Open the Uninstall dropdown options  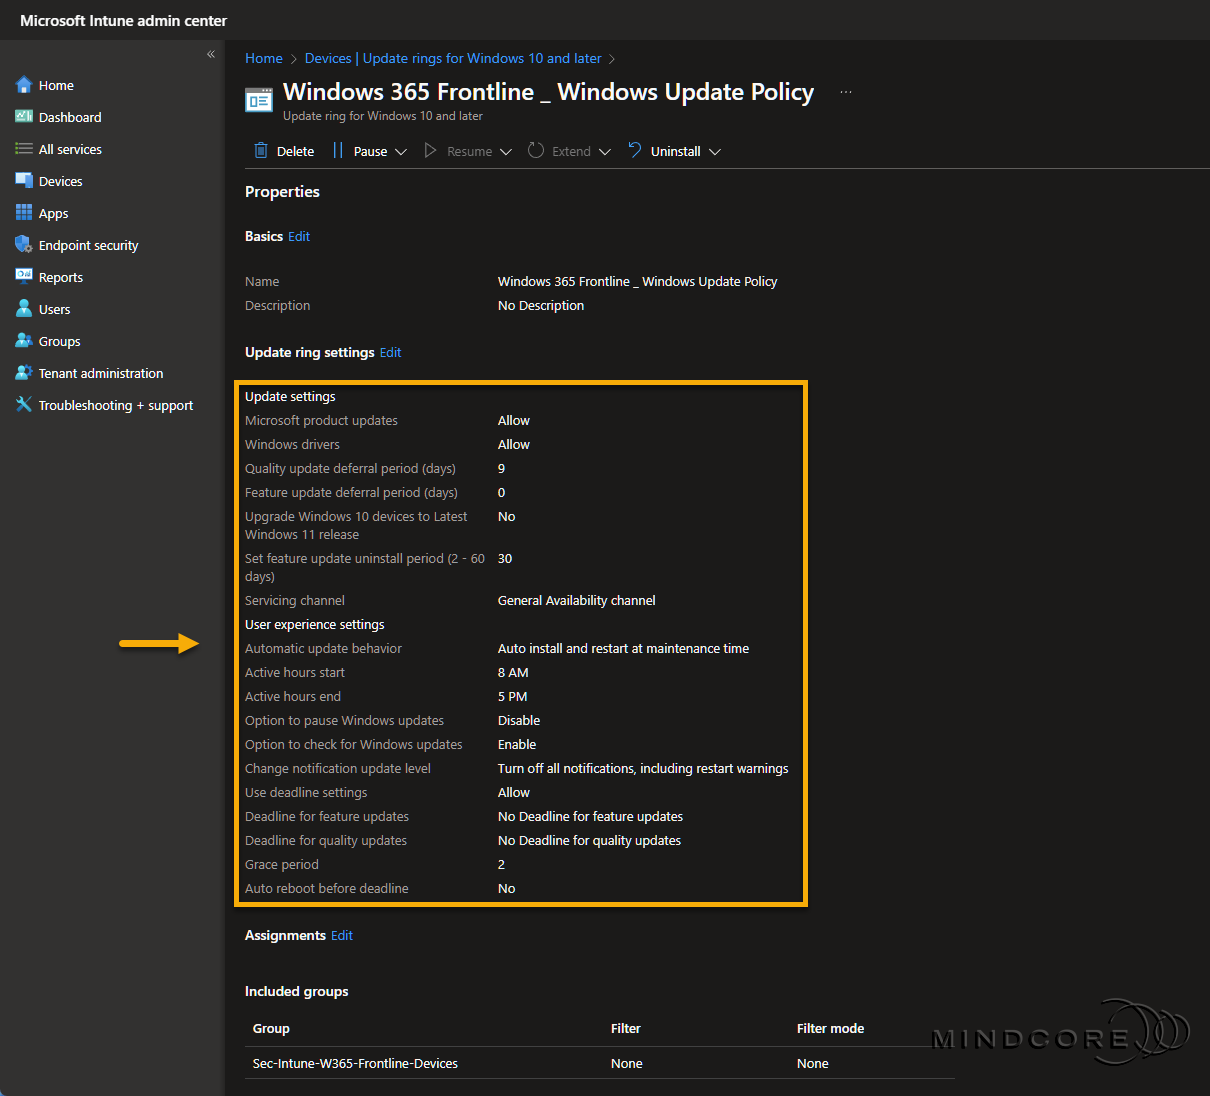[x=715, y=151]
